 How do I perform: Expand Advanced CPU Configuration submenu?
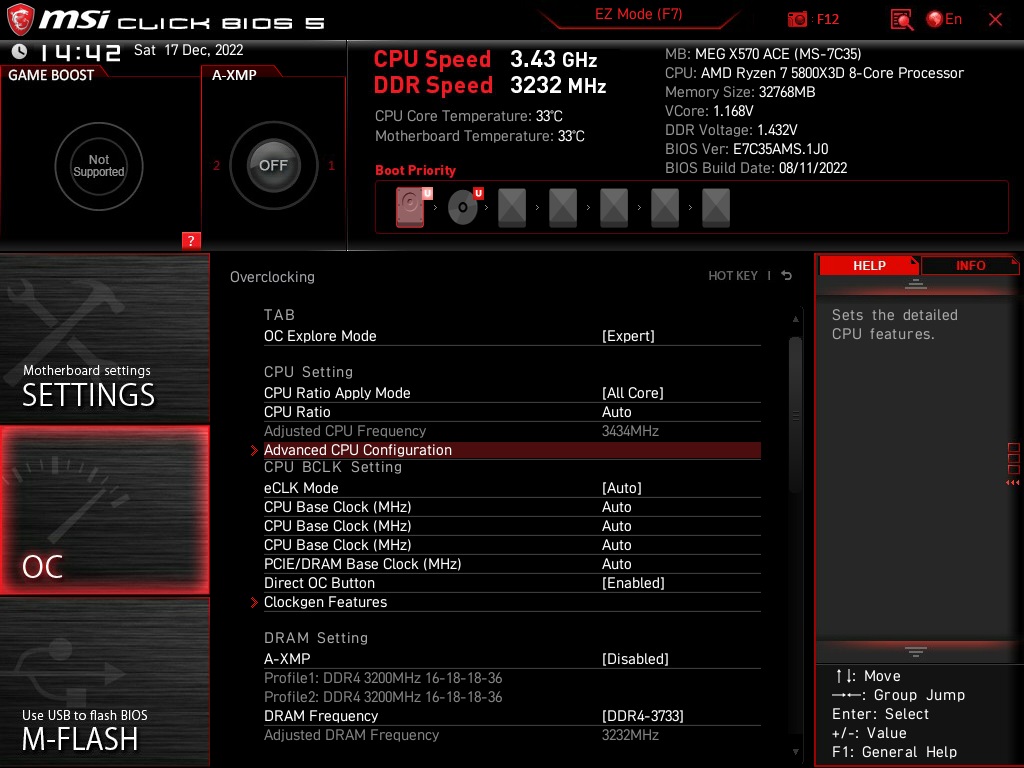[x=512, y=450]
